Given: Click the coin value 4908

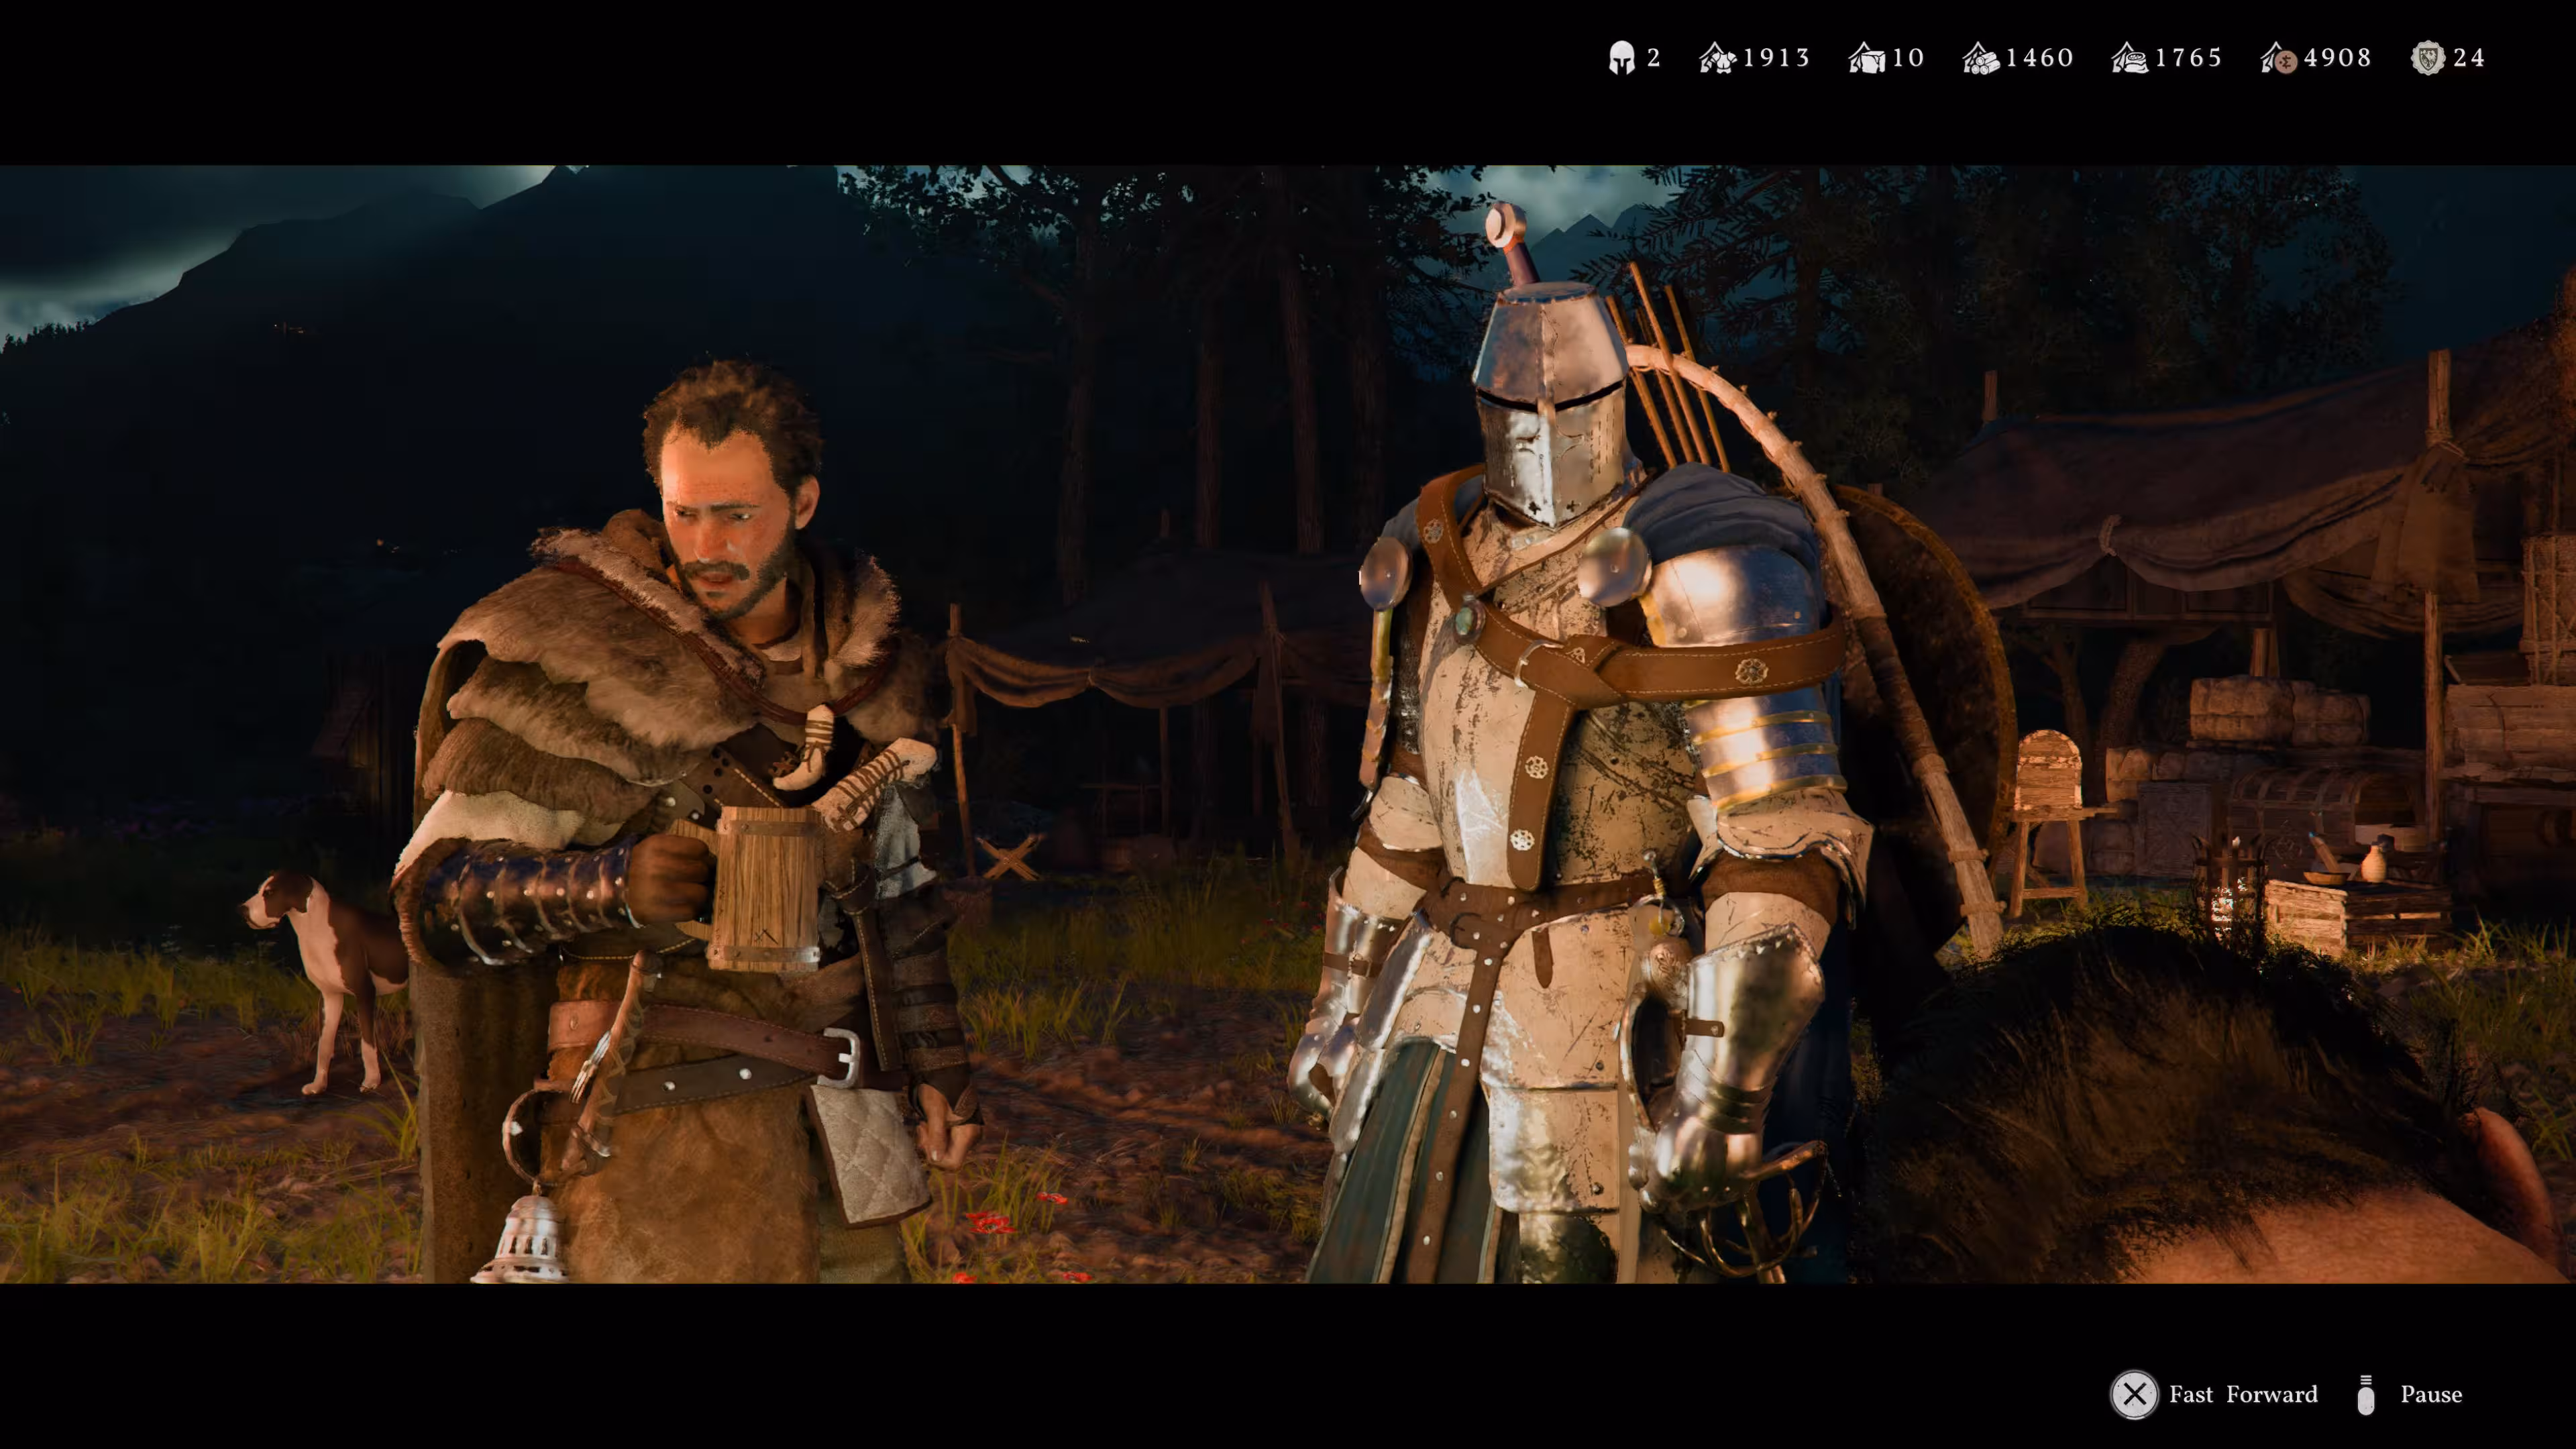Looking at the screenshot, I should 2338,58.
